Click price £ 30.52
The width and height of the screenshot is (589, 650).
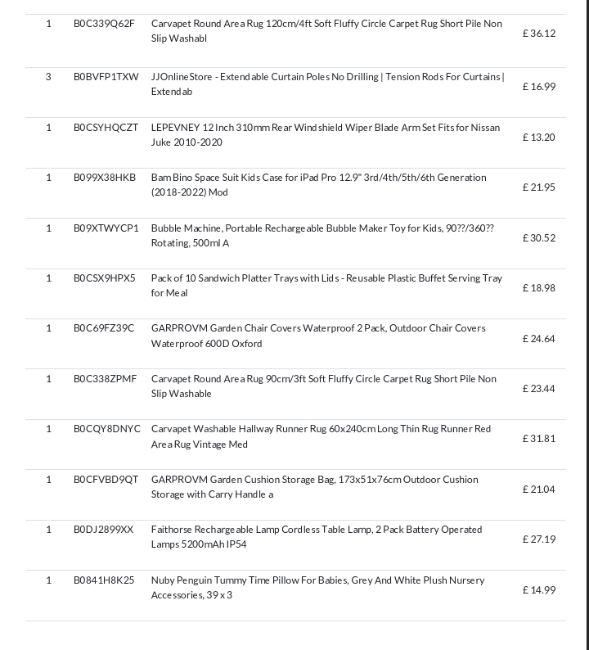coord(539,238)
